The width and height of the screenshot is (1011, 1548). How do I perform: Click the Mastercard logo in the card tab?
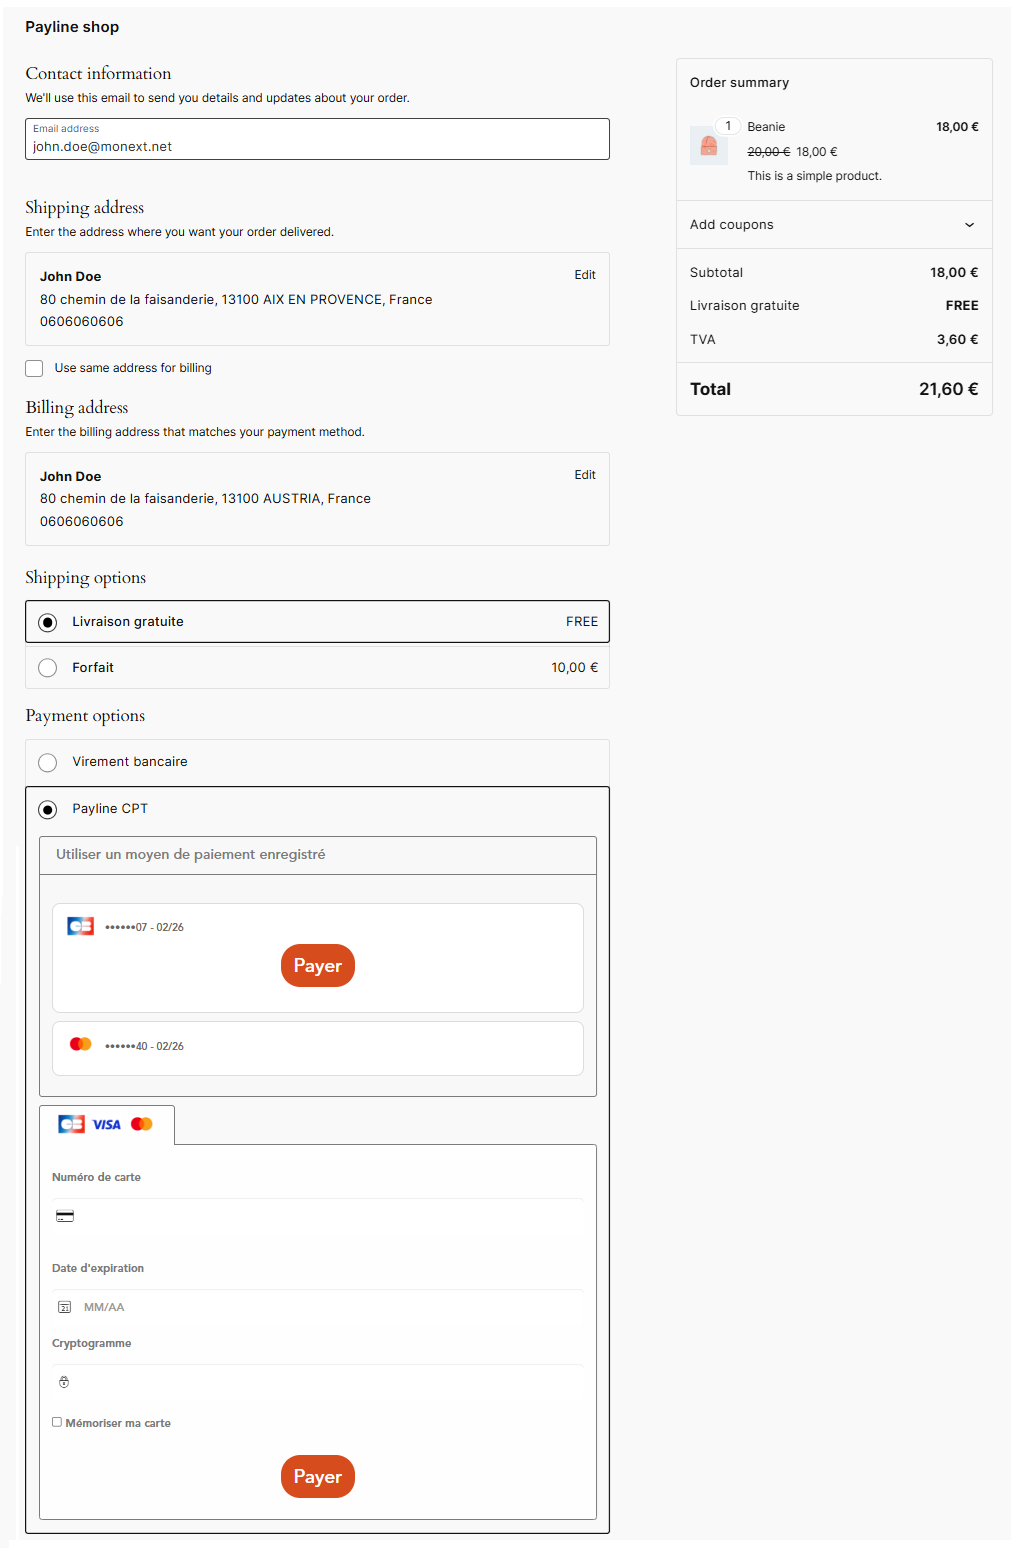pos(142,1124)
